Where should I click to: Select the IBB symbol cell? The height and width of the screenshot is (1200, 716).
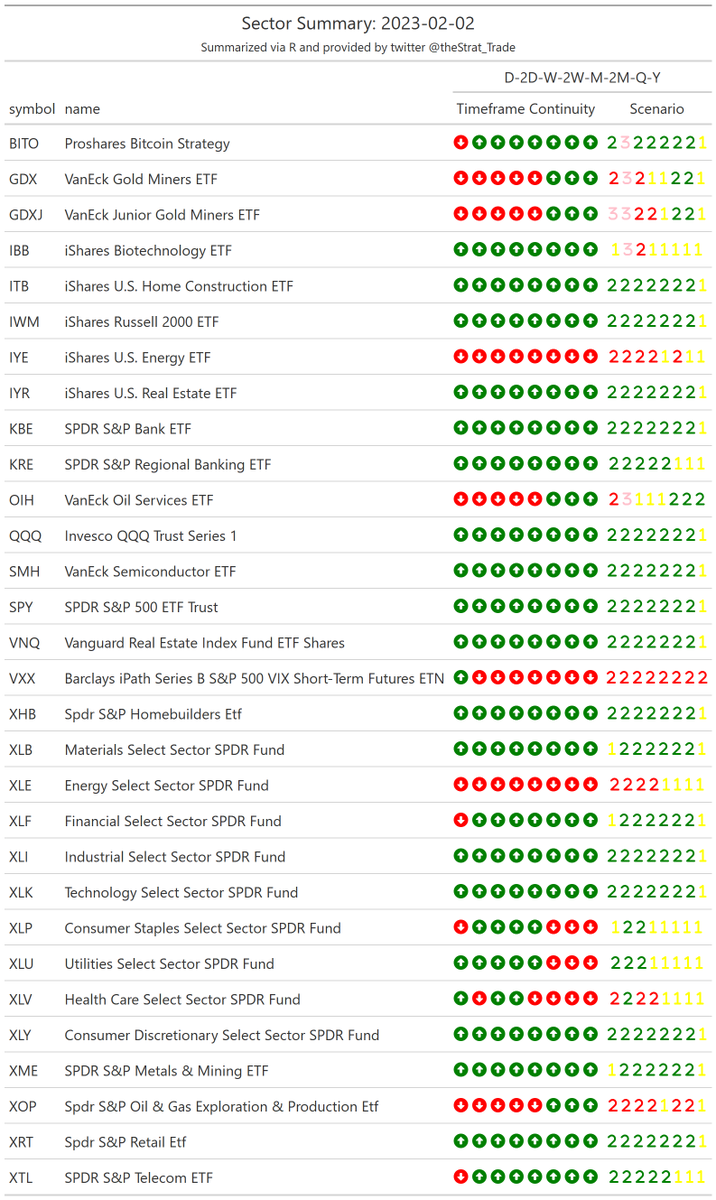coord(20,250)
